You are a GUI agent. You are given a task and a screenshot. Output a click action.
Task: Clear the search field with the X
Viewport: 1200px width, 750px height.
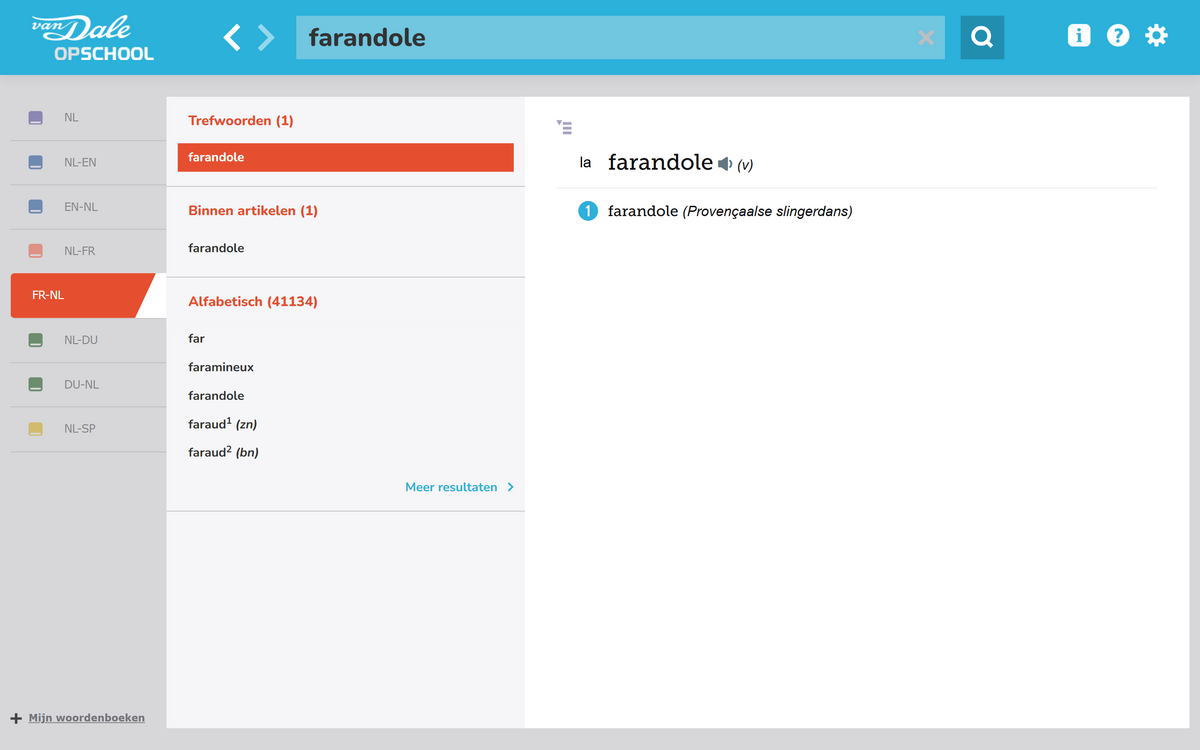coord(926,38)
